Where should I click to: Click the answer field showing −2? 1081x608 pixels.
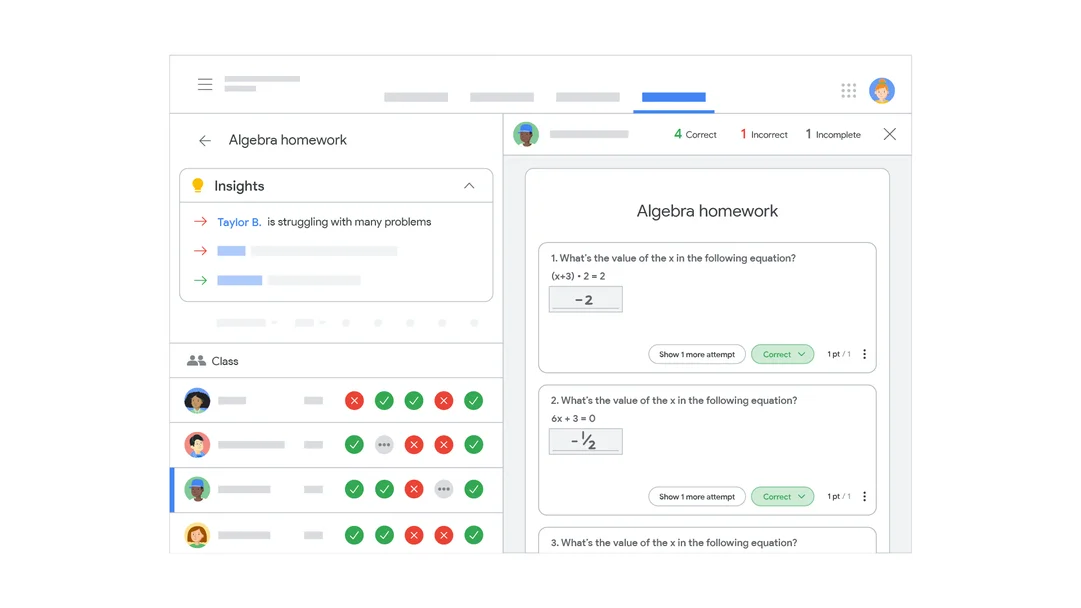(585, 299)
